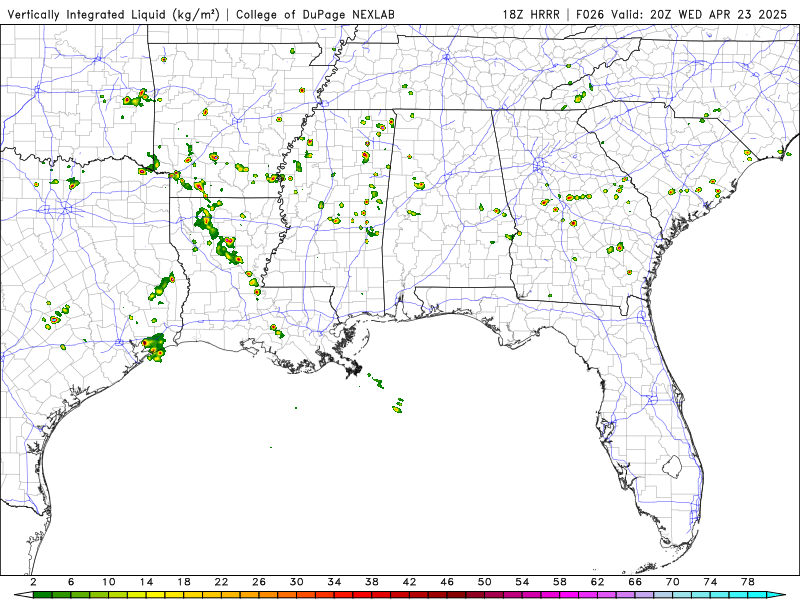Viewport: 800px width, 600px height.
Task: Click the colorbar label "50"
Action: (485, 582)
